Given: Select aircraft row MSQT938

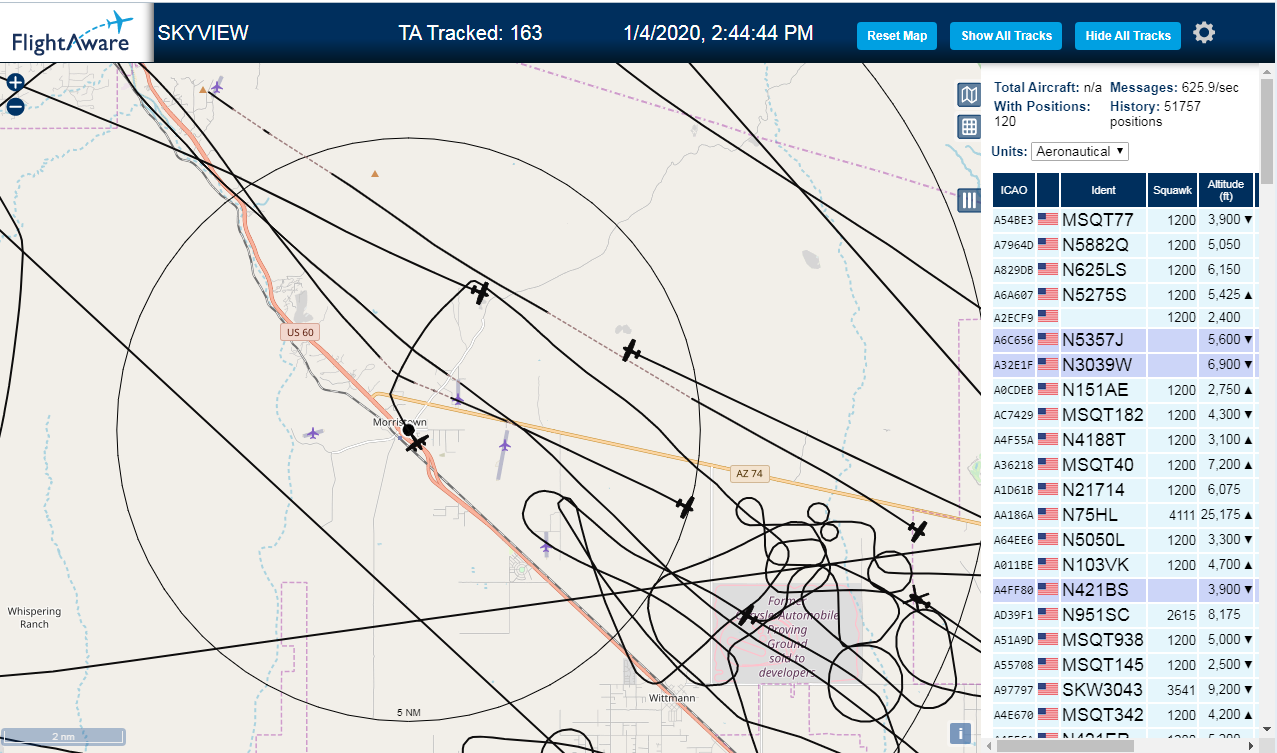Looking at the screenshot, I should click(x=1124, y=640).
